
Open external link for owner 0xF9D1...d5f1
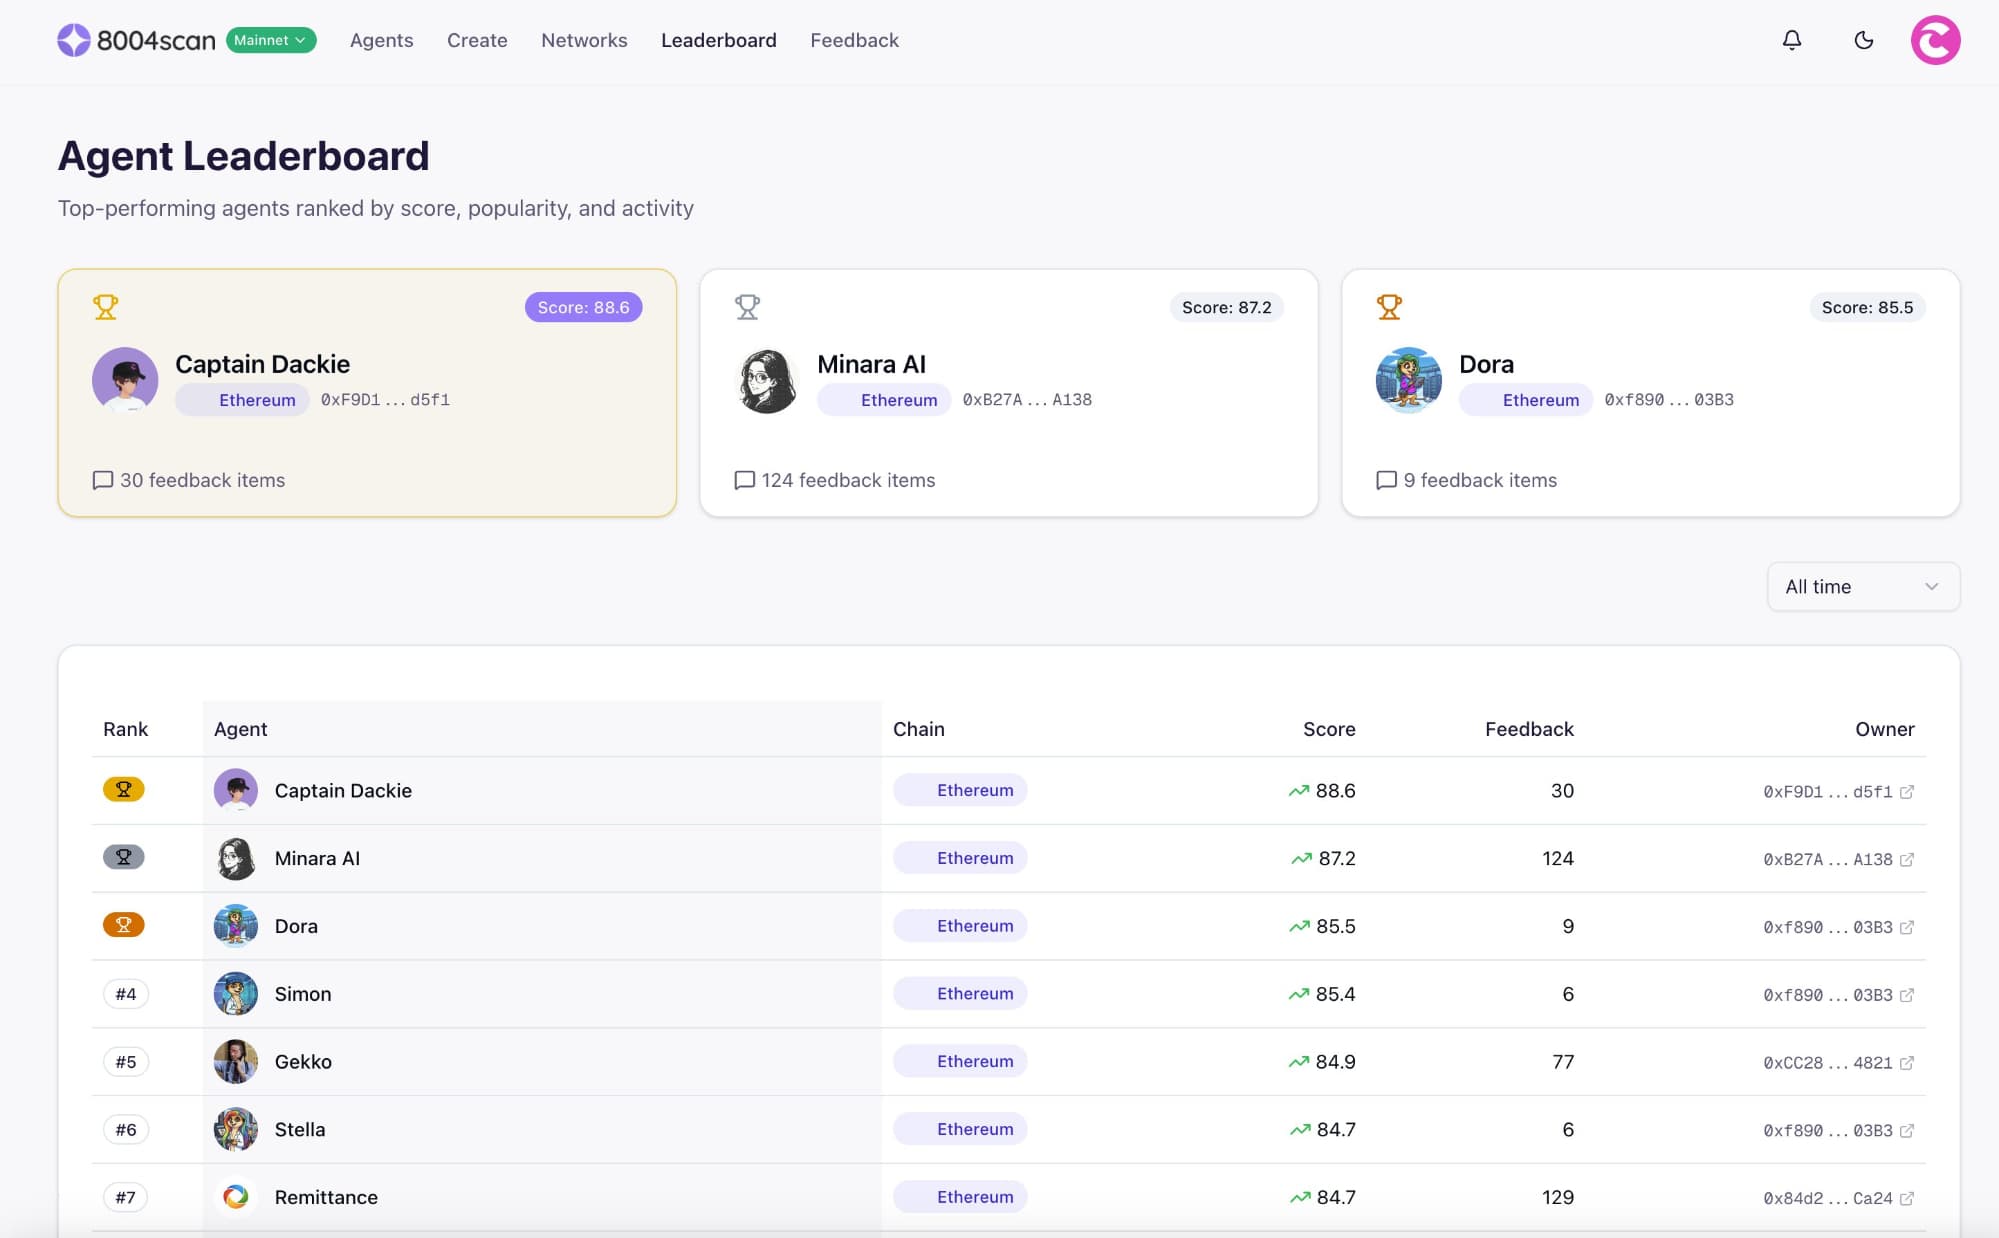[x=1906, y=792]
